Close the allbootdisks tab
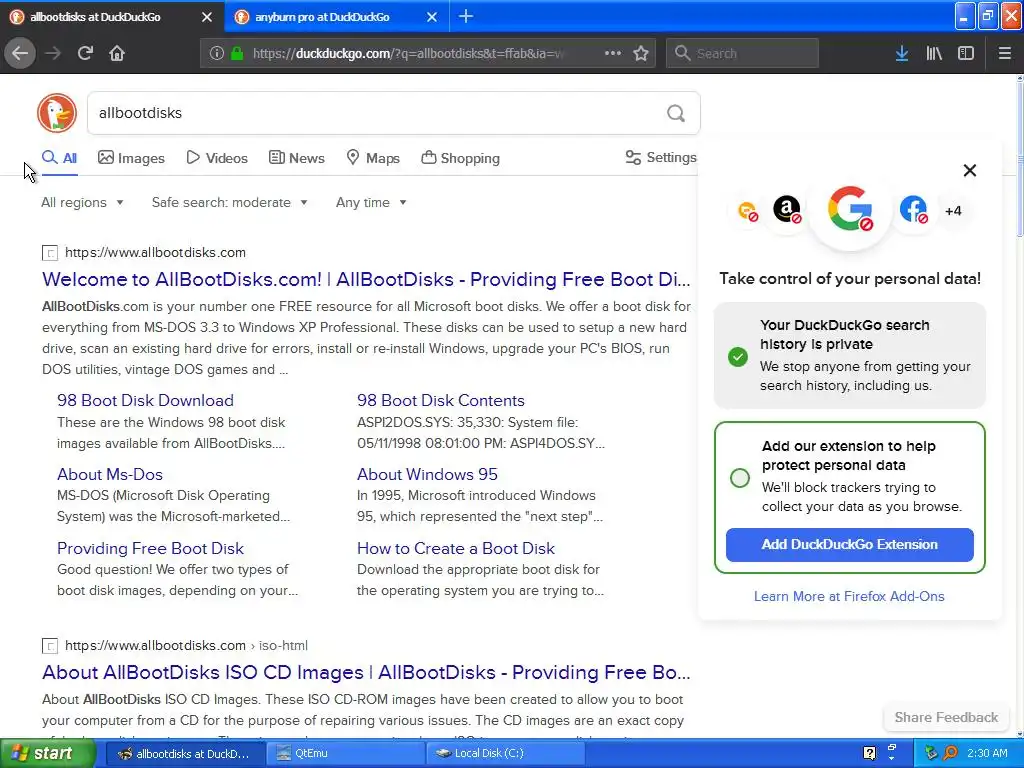 tap(207, 17)
